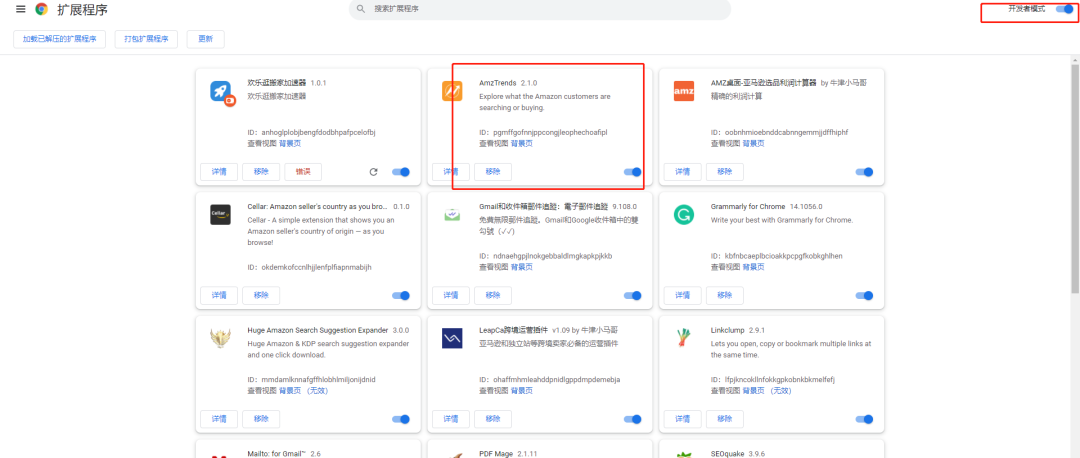Open 详情 for LeapCa

[450, 419]
